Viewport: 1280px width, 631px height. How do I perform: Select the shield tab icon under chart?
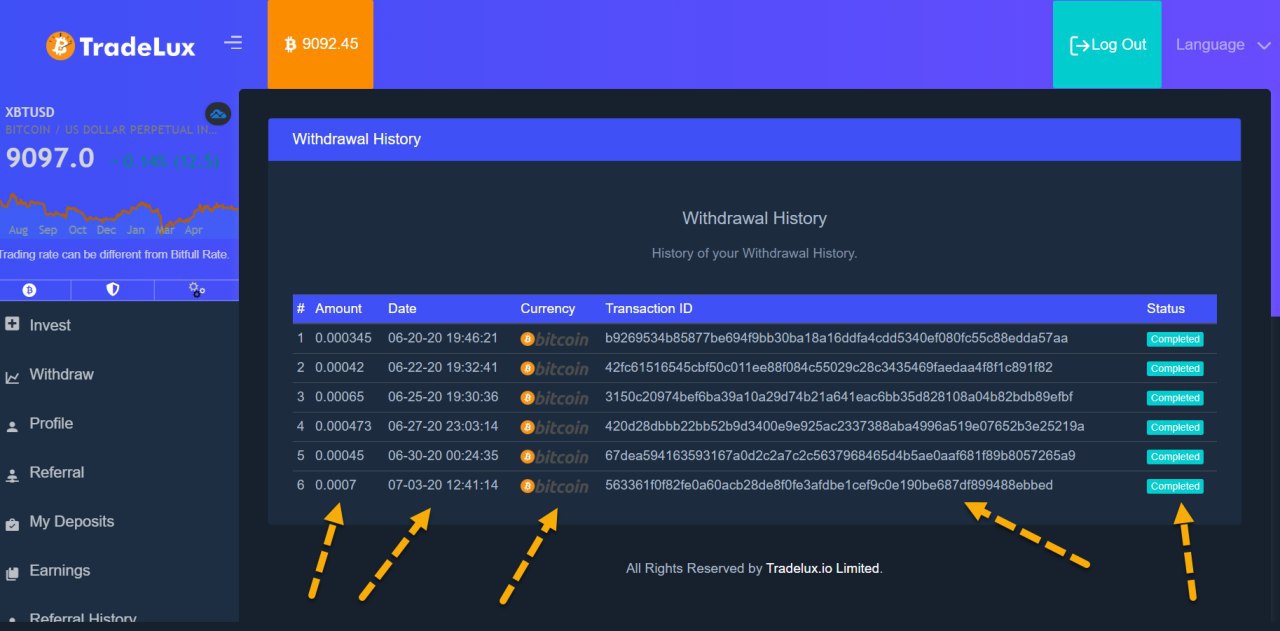(x=113, y=290)
